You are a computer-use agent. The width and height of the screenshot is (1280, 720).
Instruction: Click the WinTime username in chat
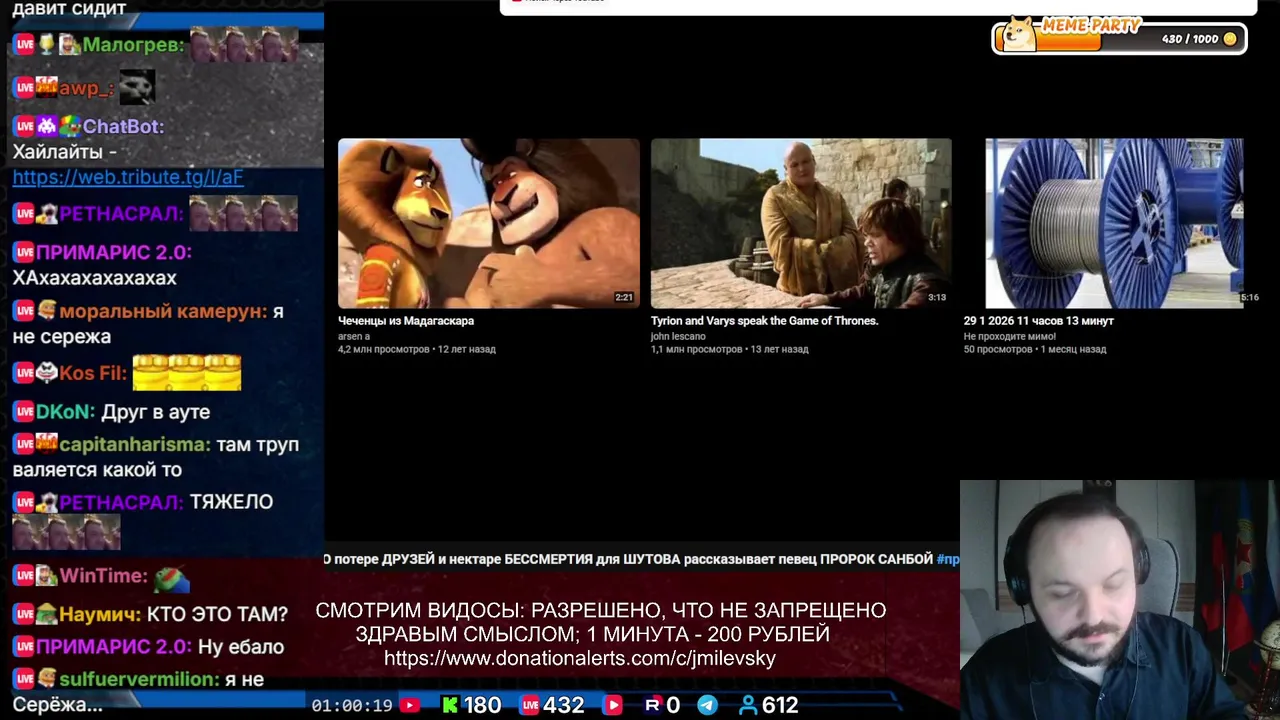103,576
